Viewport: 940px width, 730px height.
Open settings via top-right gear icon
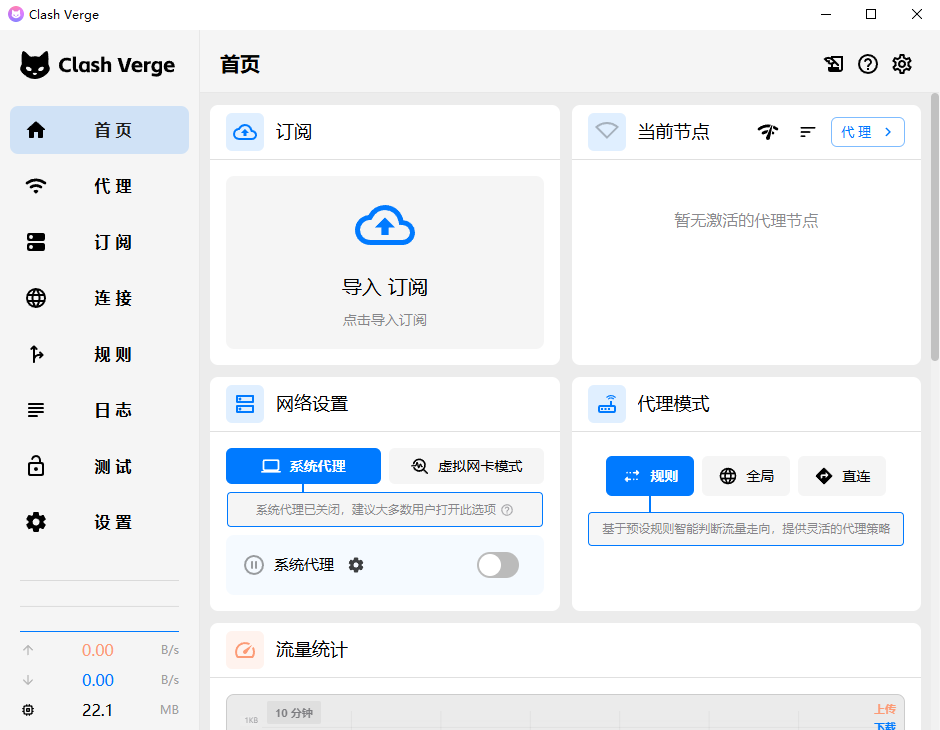902,64
